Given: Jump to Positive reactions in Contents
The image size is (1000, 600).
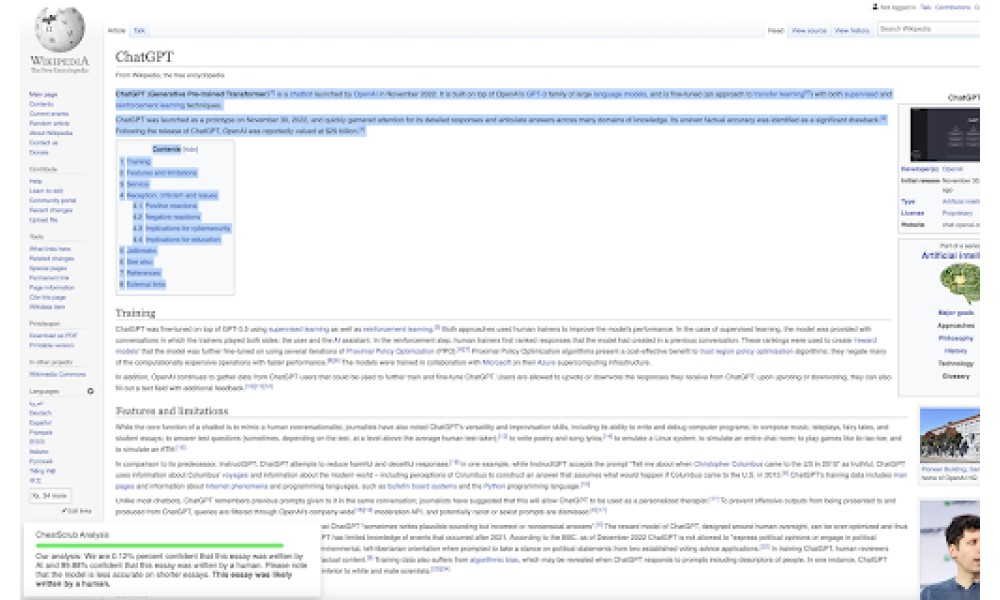Looking at the screenshot, I should coord(171,206).
